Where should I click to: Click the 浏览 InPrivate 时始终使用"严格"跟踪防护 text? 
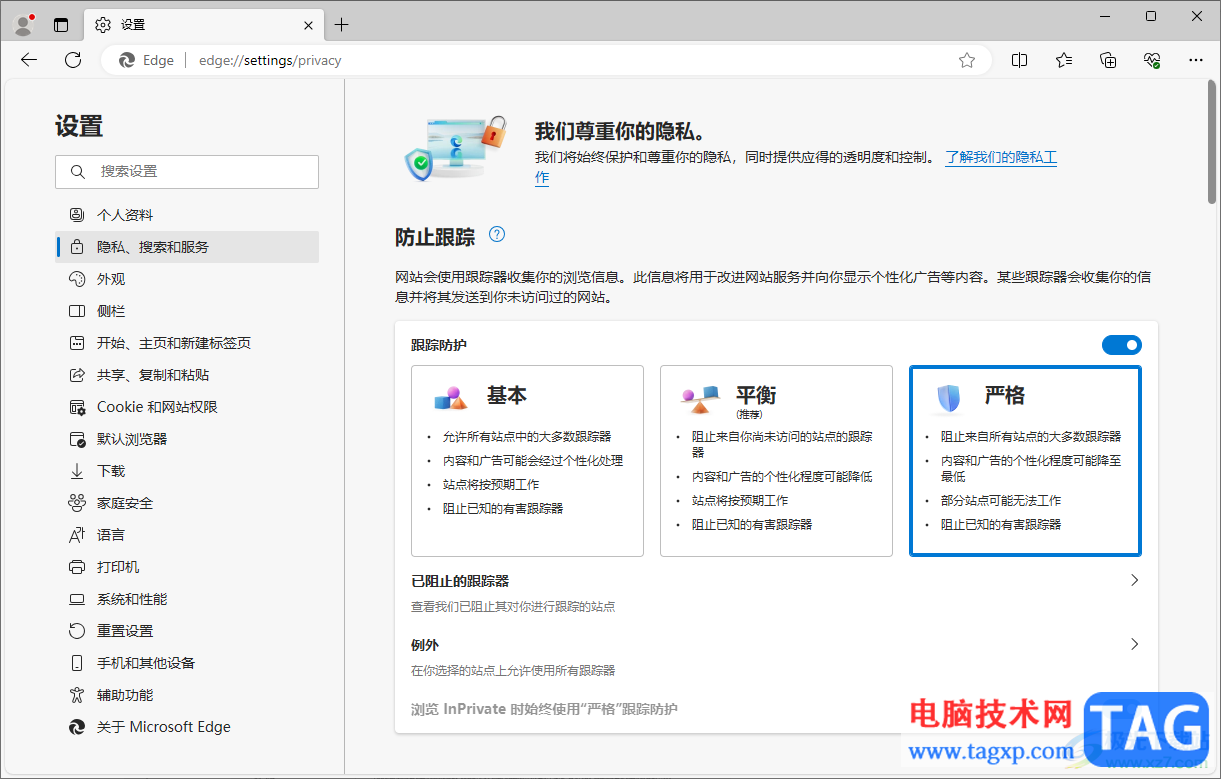(x=544, y=709)
